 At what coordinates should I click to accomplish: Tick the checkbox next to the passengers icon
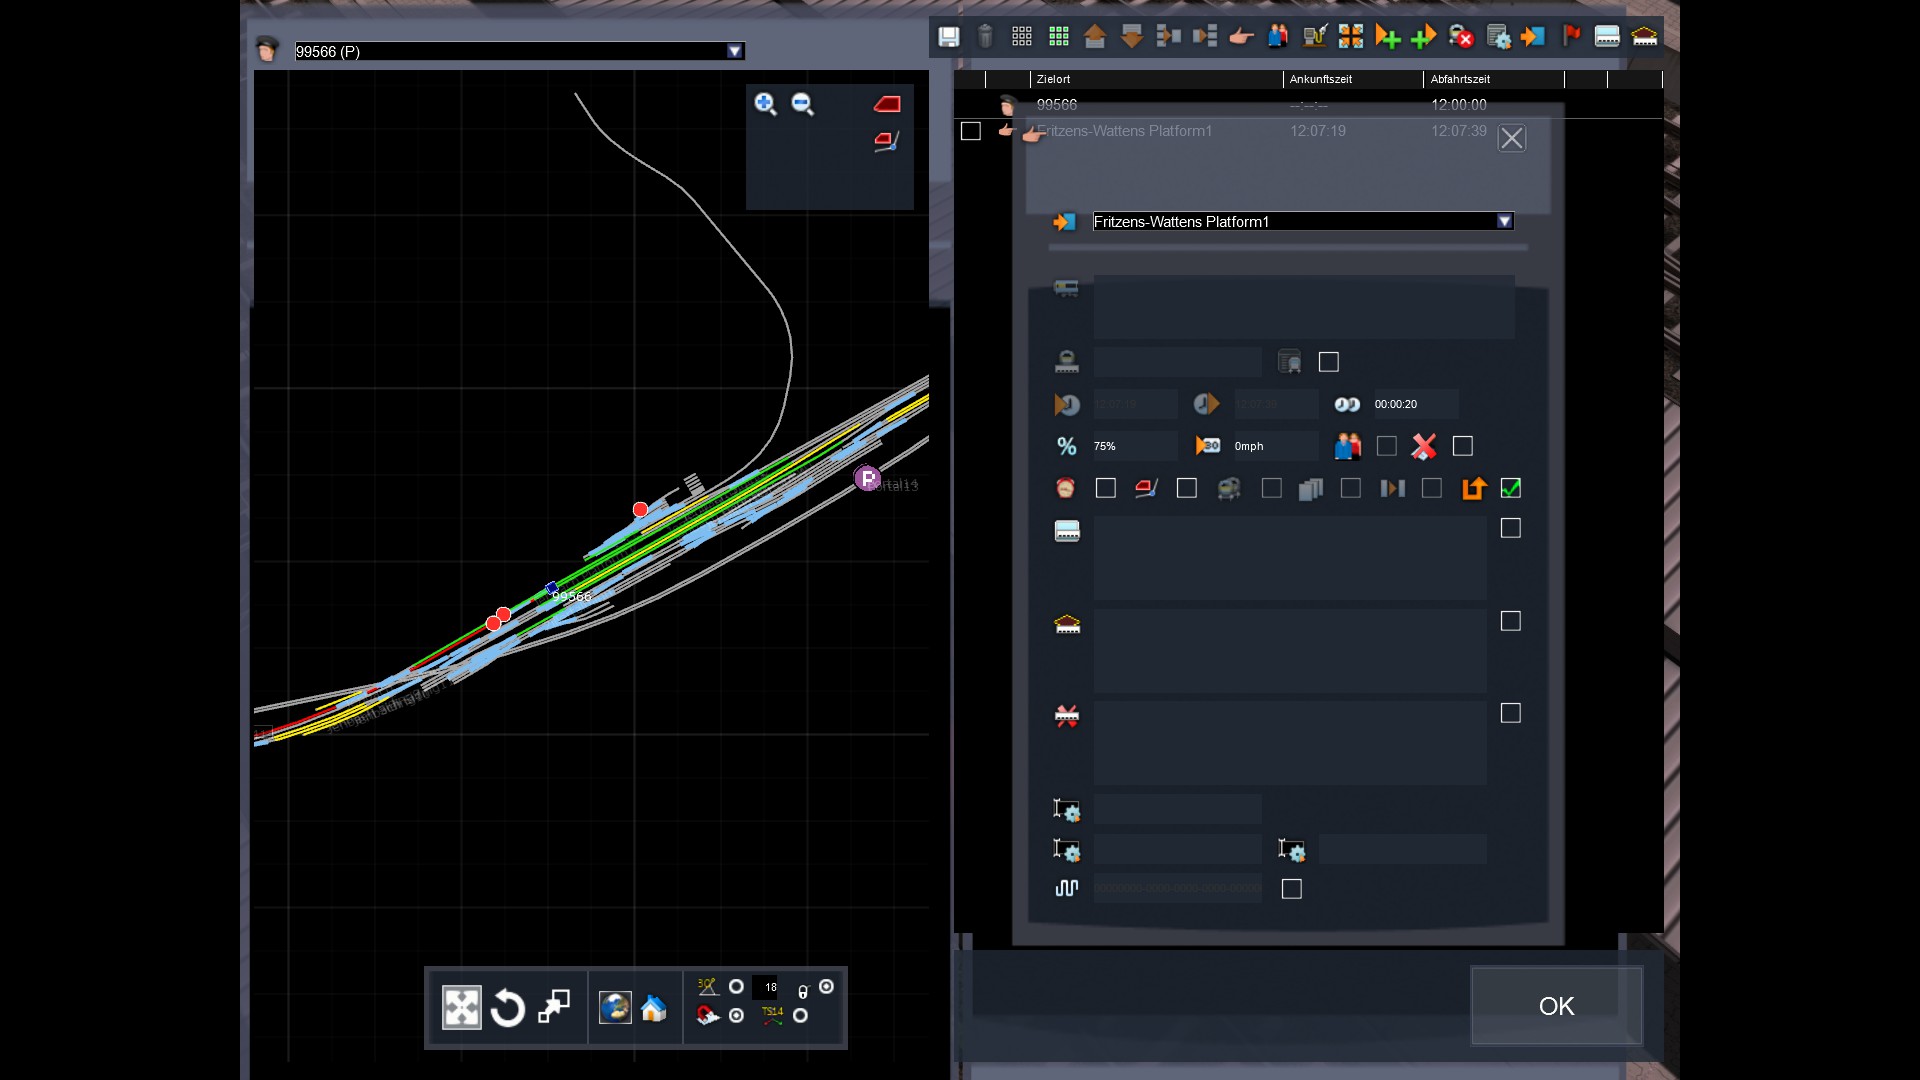tap(1387, 446)
